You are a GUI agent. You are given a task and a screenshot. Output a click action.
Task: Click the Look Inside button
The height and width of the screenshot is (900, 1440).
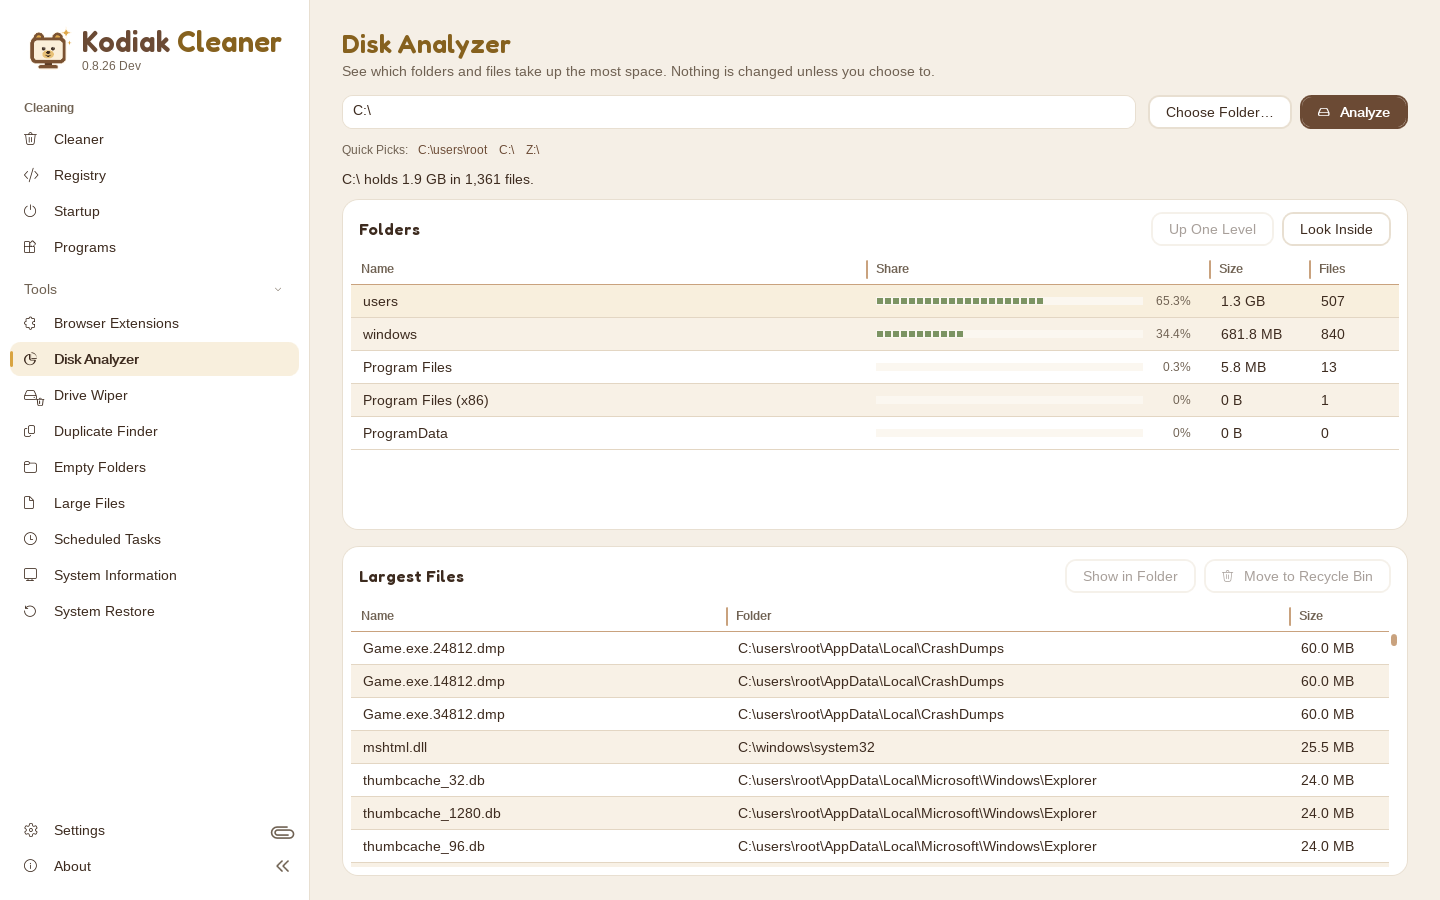pyautogui.click(x=1336, y=229)
